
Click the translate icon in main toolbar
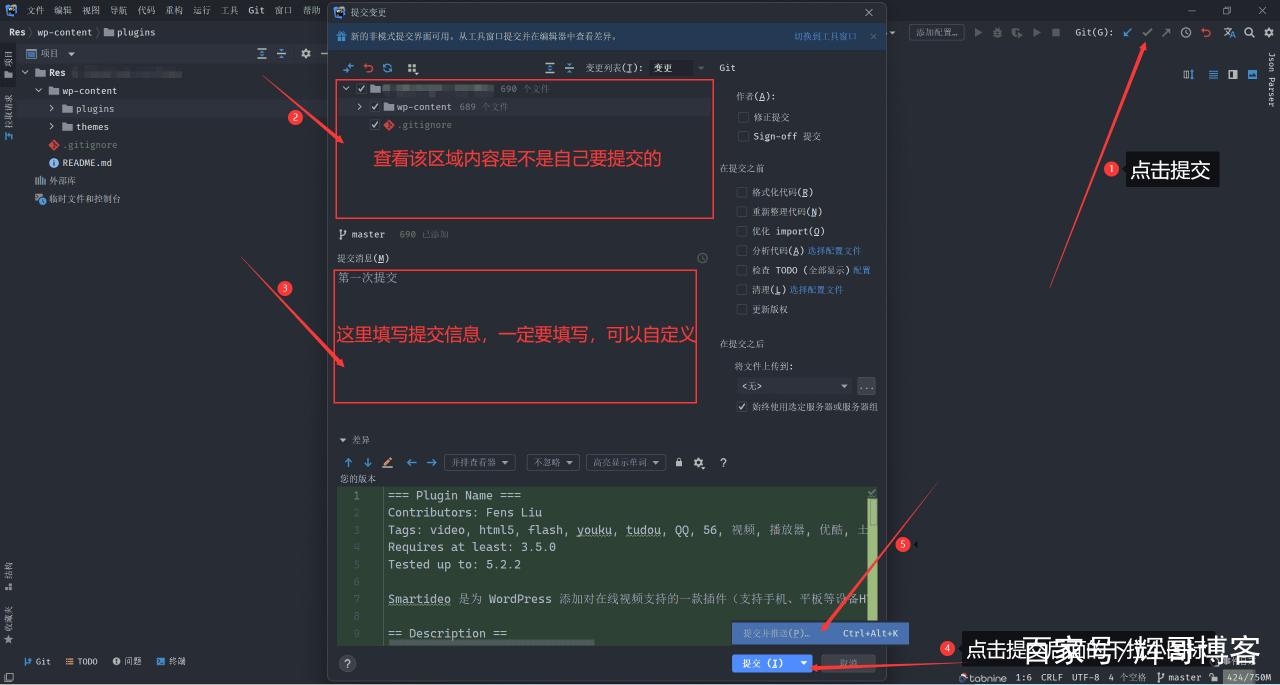[1229, 32]
